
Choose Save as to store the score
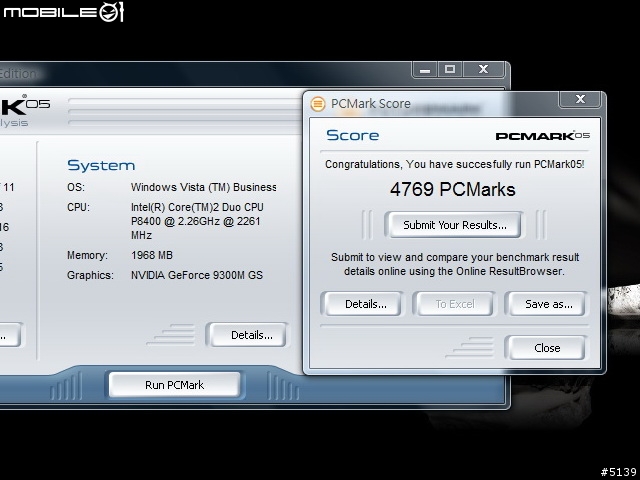point(547,304)
